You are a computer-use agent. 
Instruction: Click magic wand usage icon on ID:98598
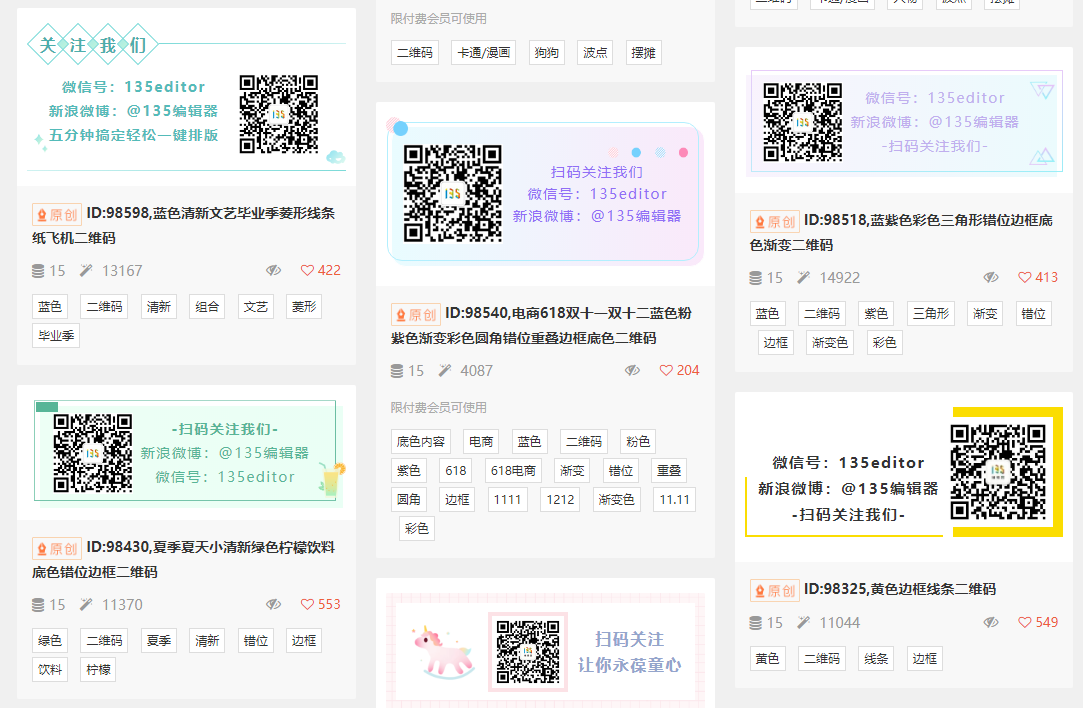86,270
